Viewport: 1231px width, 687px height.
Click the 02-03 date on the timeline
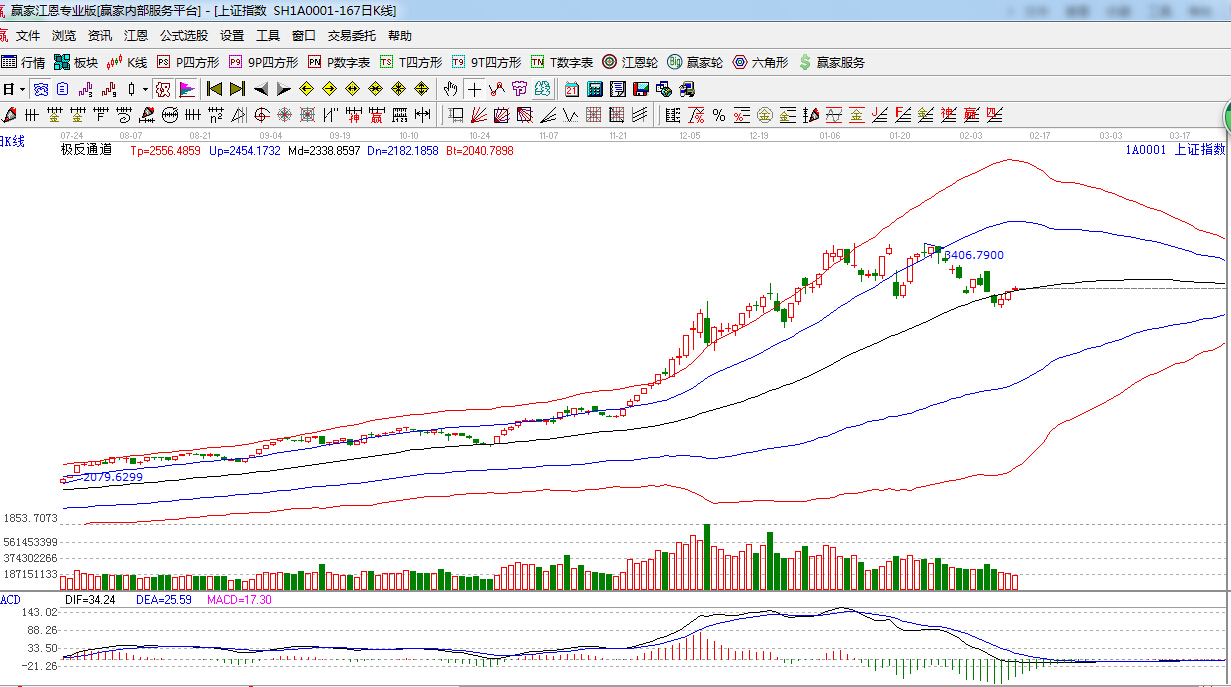(970, 134)
